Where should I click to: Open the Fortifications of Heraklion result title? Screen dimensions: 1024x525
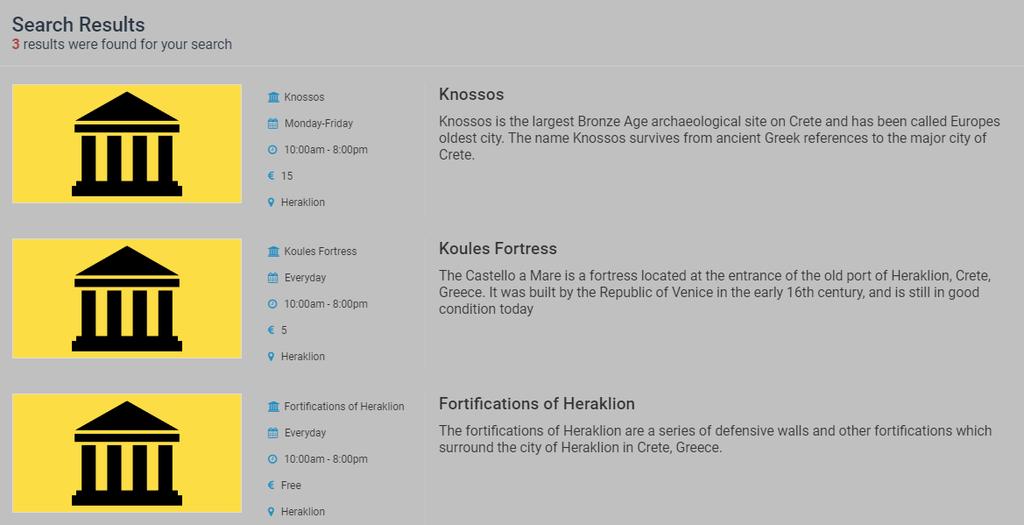click(536, 404)
